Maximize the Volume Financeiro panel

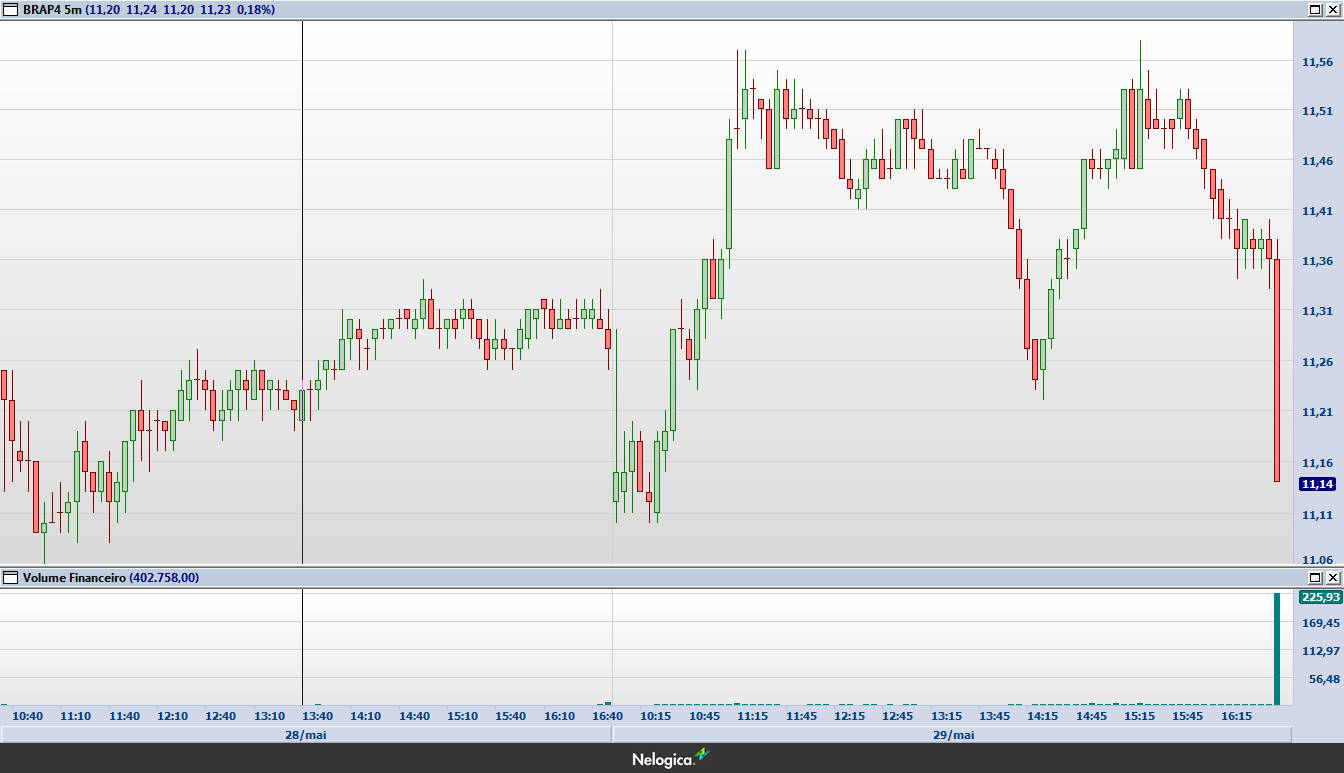click(x=1314, y=577)
